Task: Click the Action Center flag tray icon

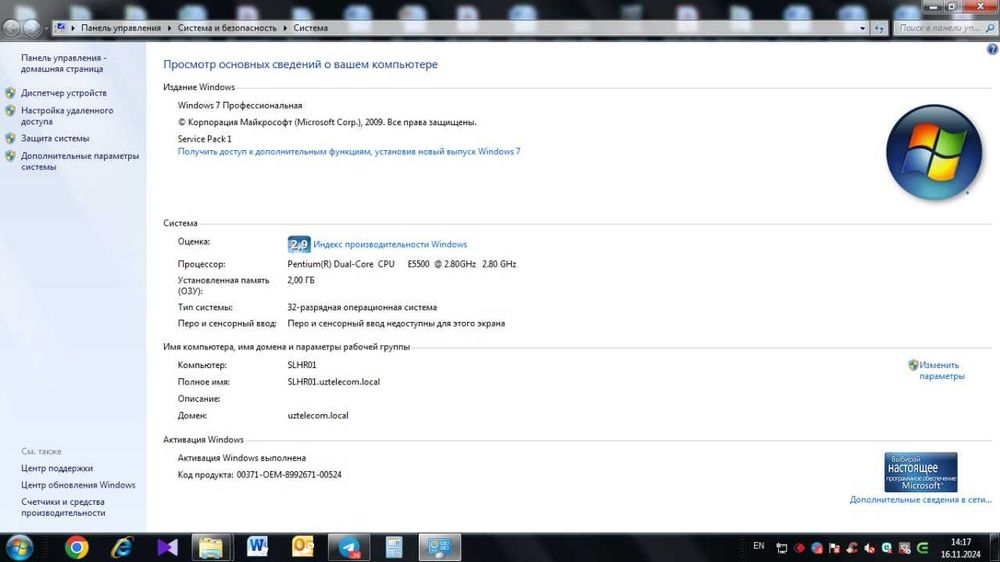Action: click(834, 548)
